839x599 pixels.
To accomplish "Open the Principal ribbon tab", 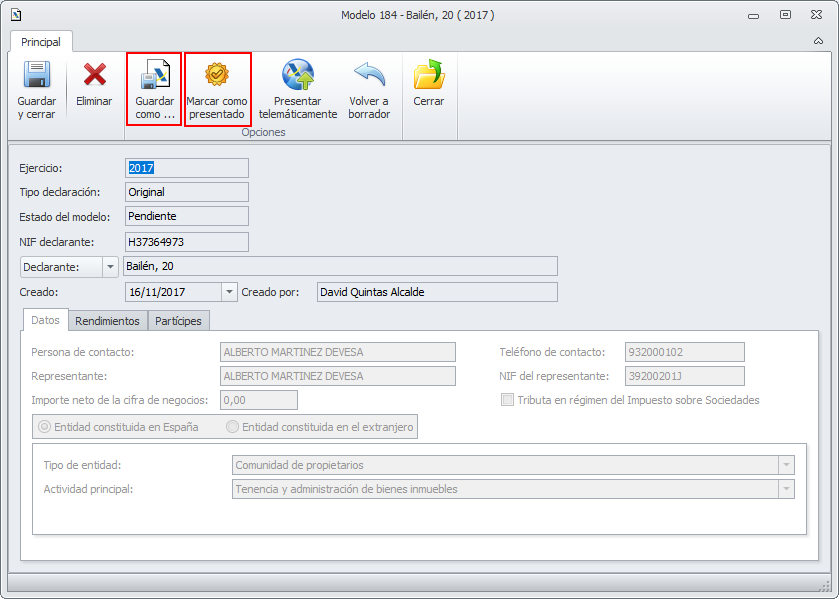I will [41, 42].
